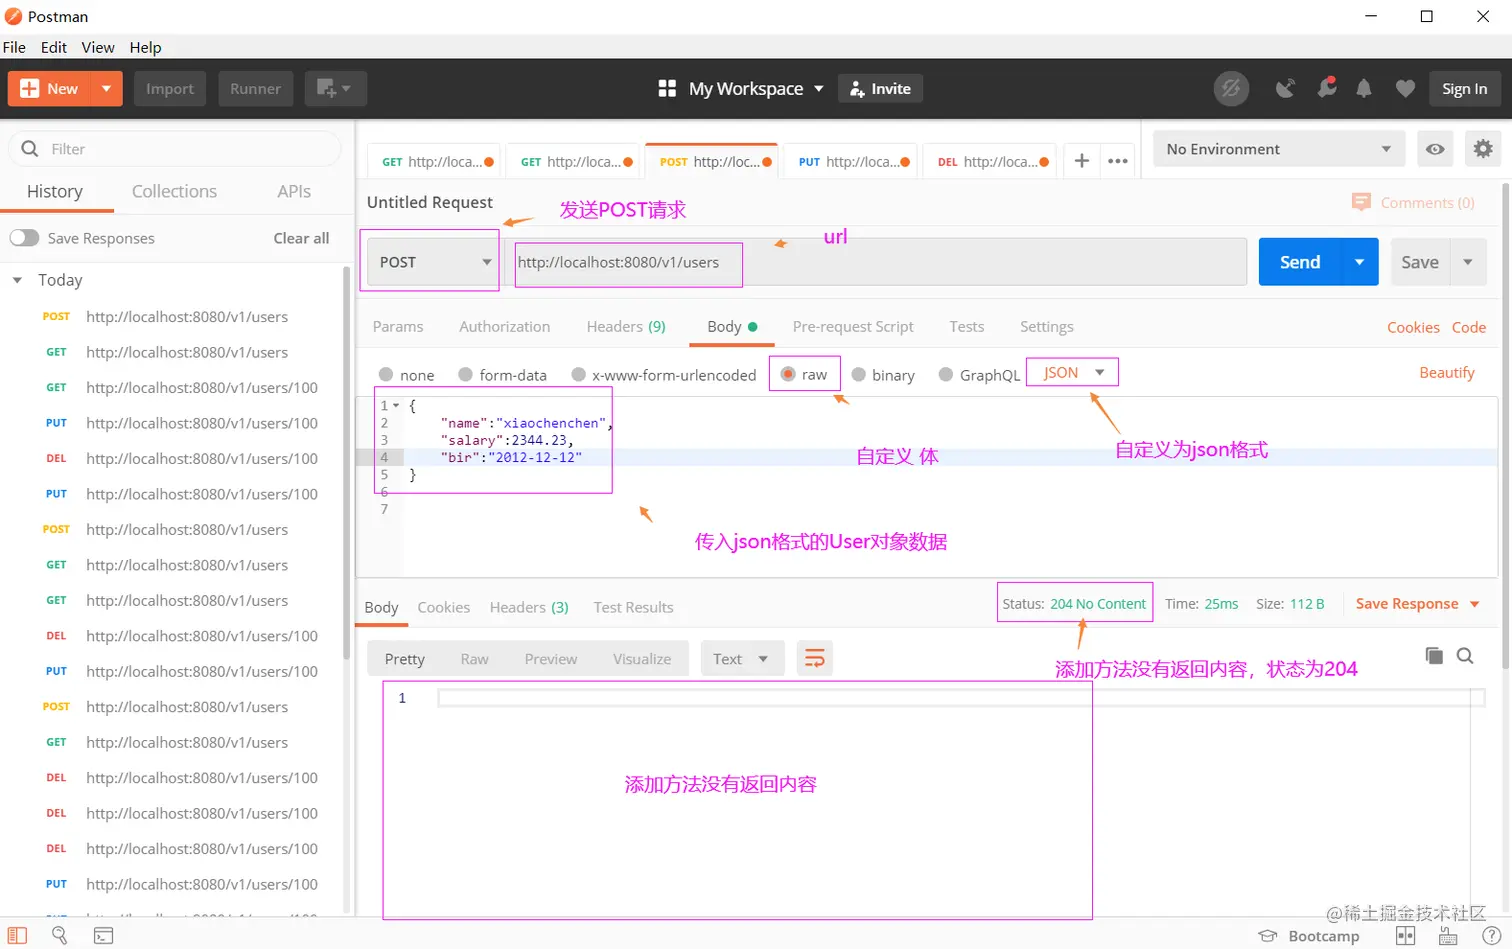Screen dimensions: 1512x949
Task: Click the request URL input field
Action: (x=875, y=262)
